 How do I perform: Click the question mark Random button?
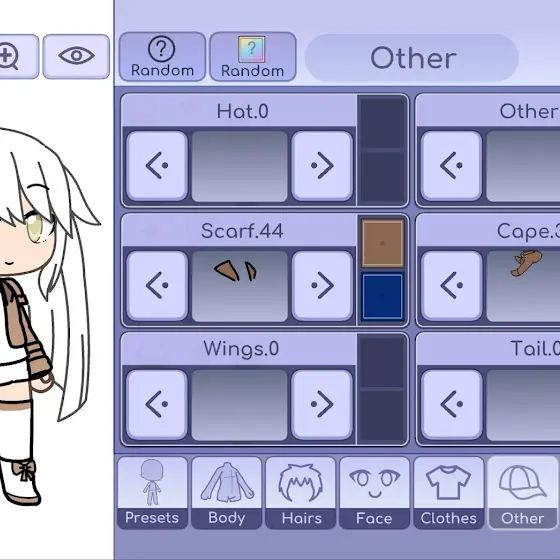click(162, 57)
